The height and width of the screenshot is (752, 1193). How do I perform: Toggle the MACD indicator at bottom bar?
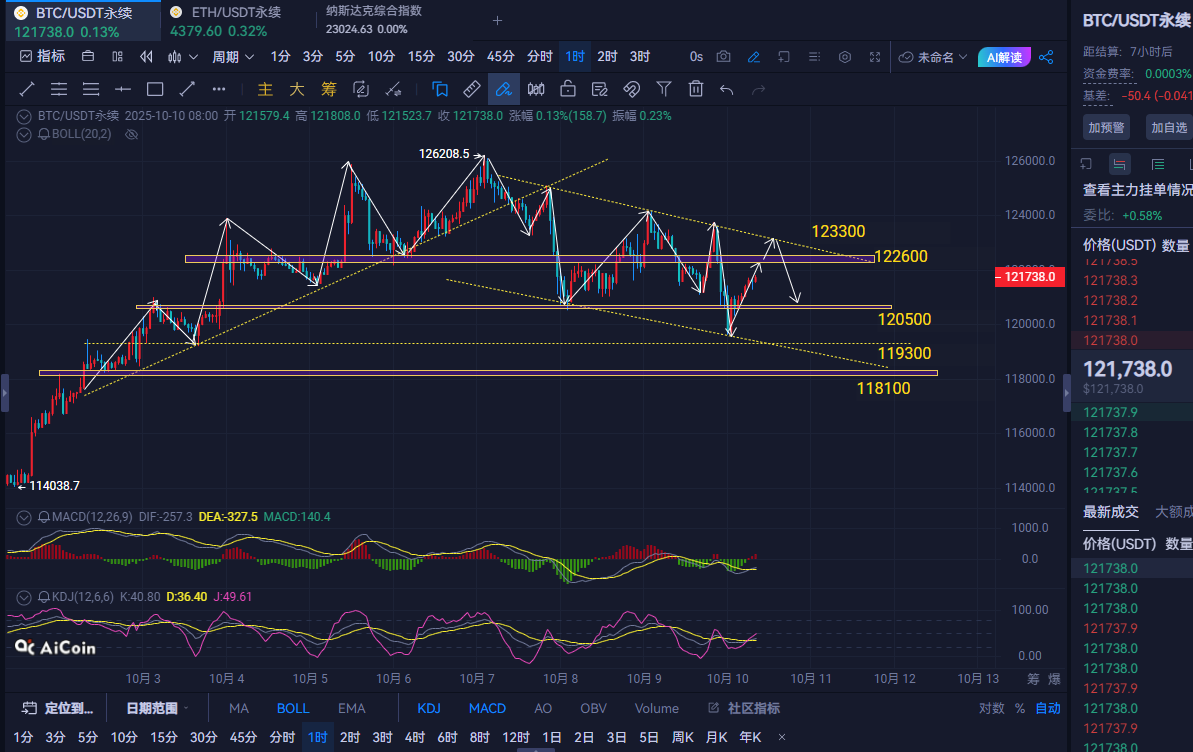[x=487, y=708]
